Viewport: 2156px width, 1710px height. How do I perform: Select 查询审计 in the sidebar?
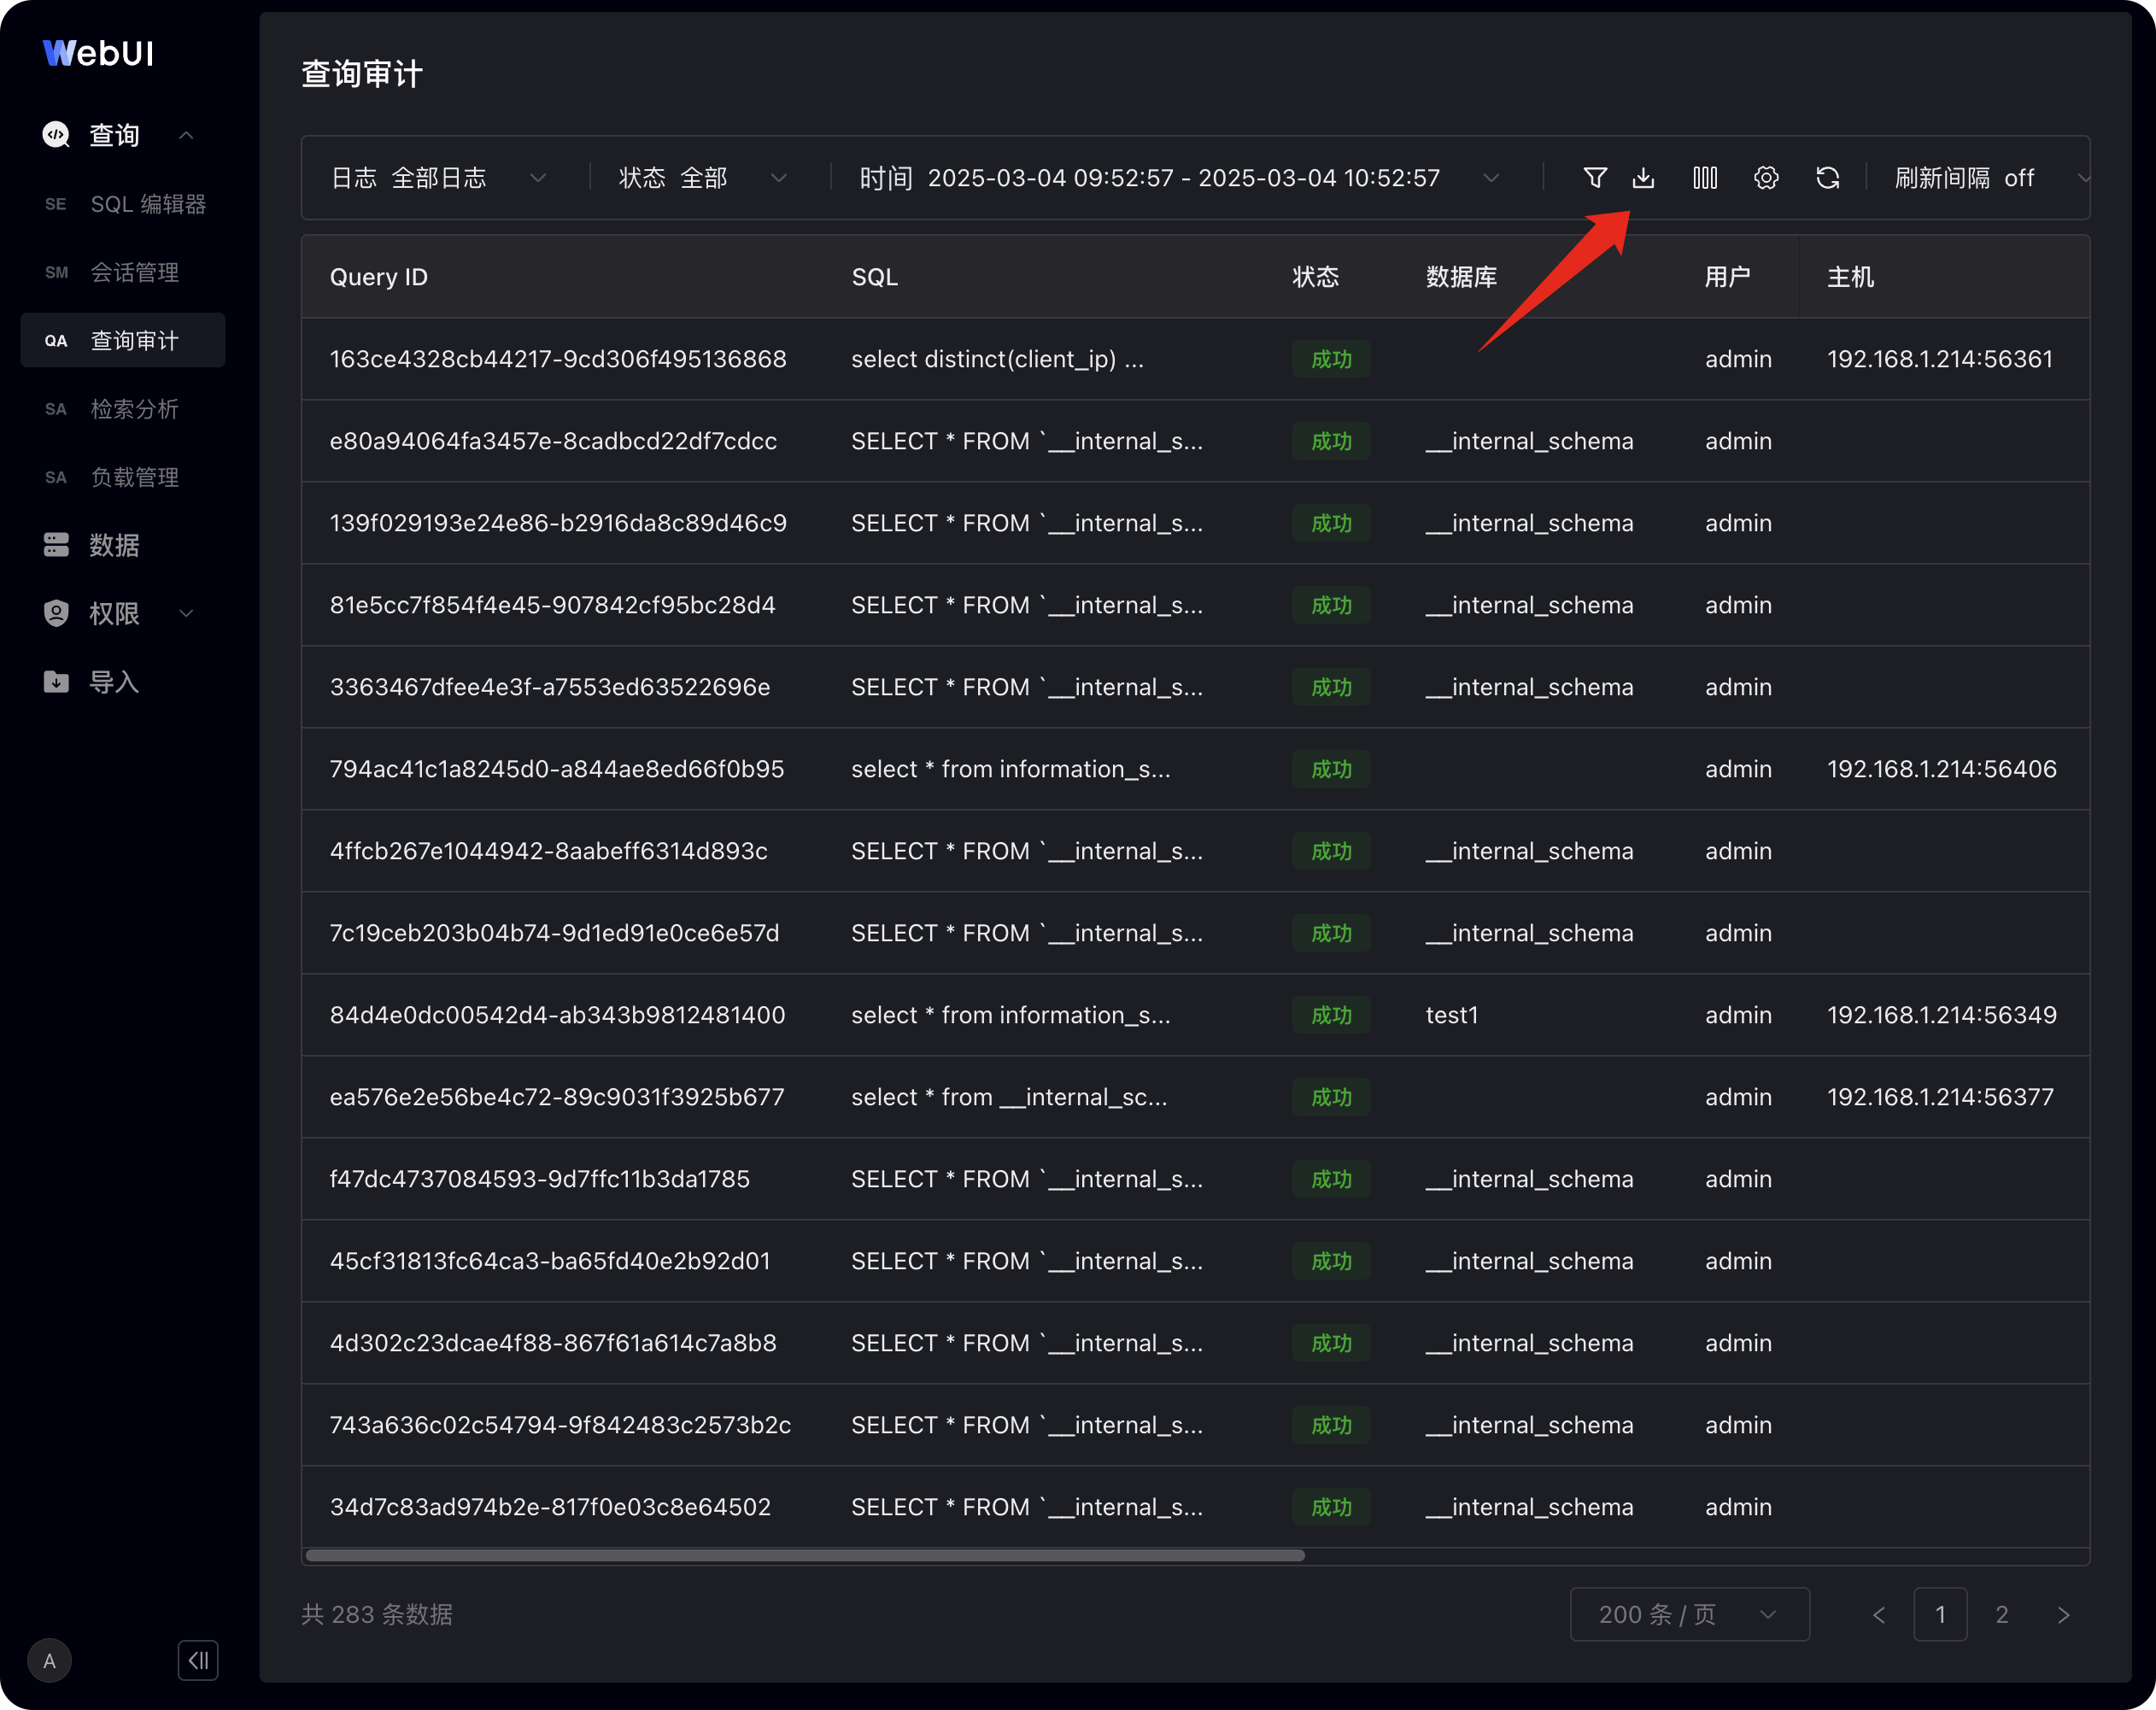(x=123, y=340)
